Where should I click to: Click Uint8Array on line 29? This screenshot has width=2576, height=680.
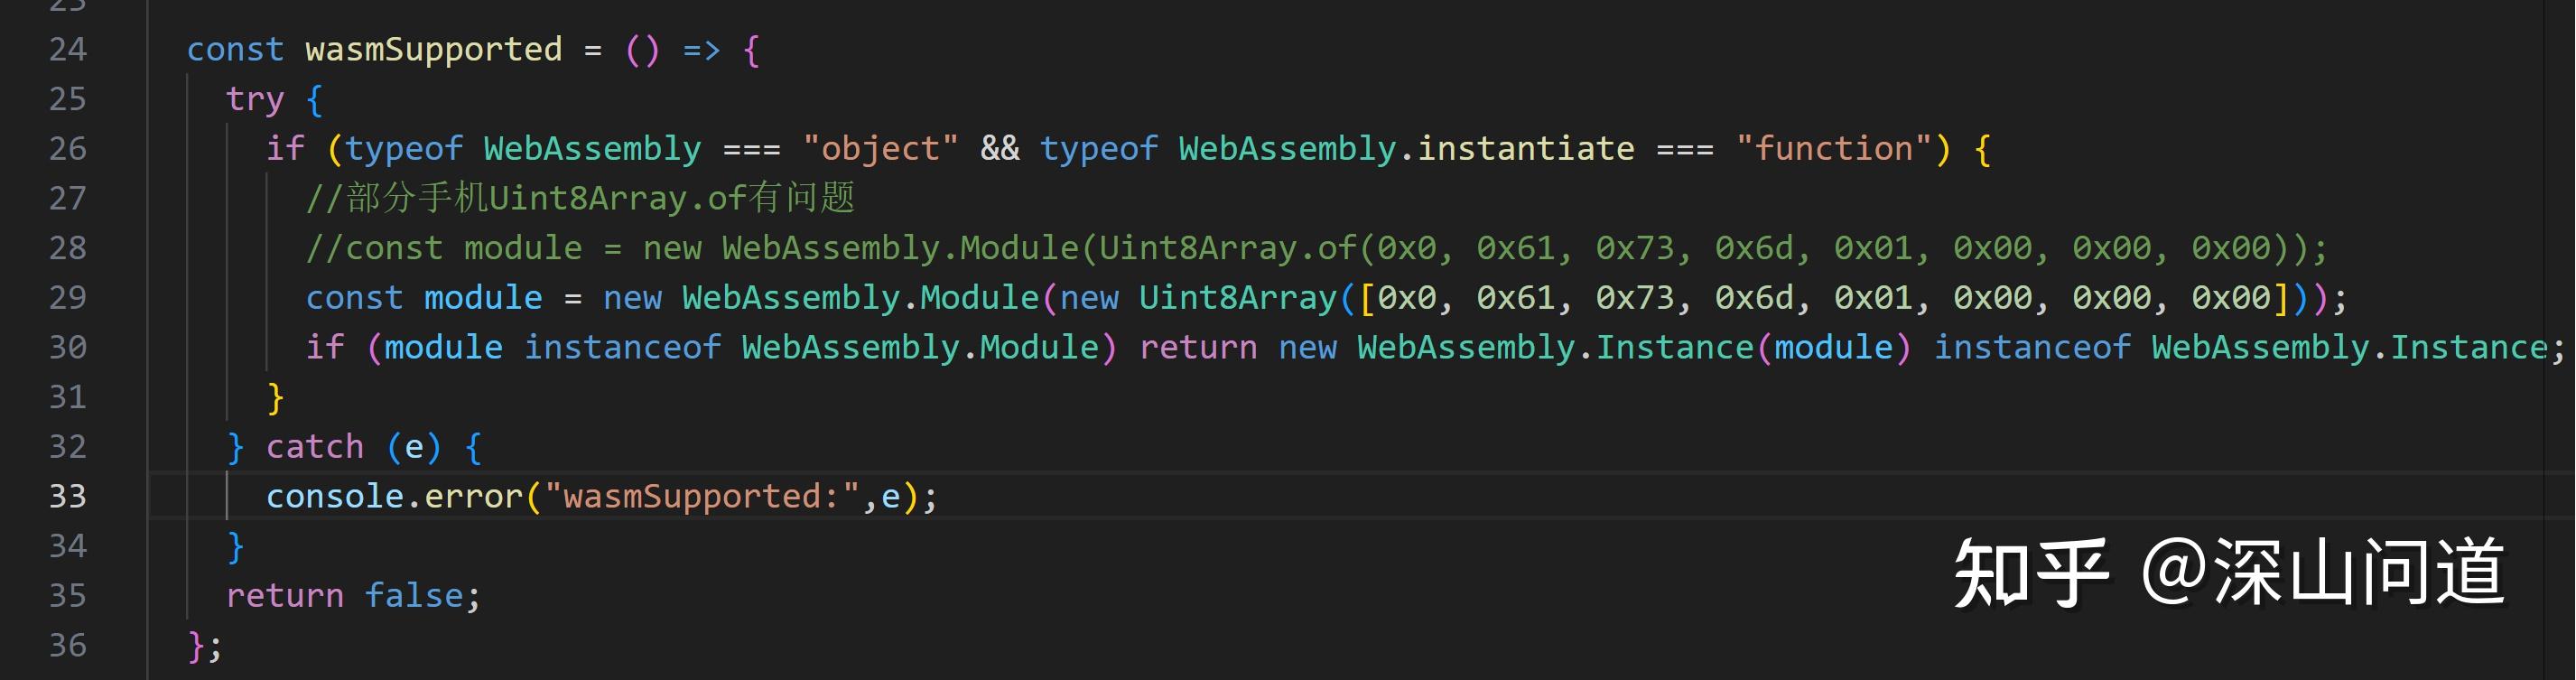click(x=1237, y=298)
